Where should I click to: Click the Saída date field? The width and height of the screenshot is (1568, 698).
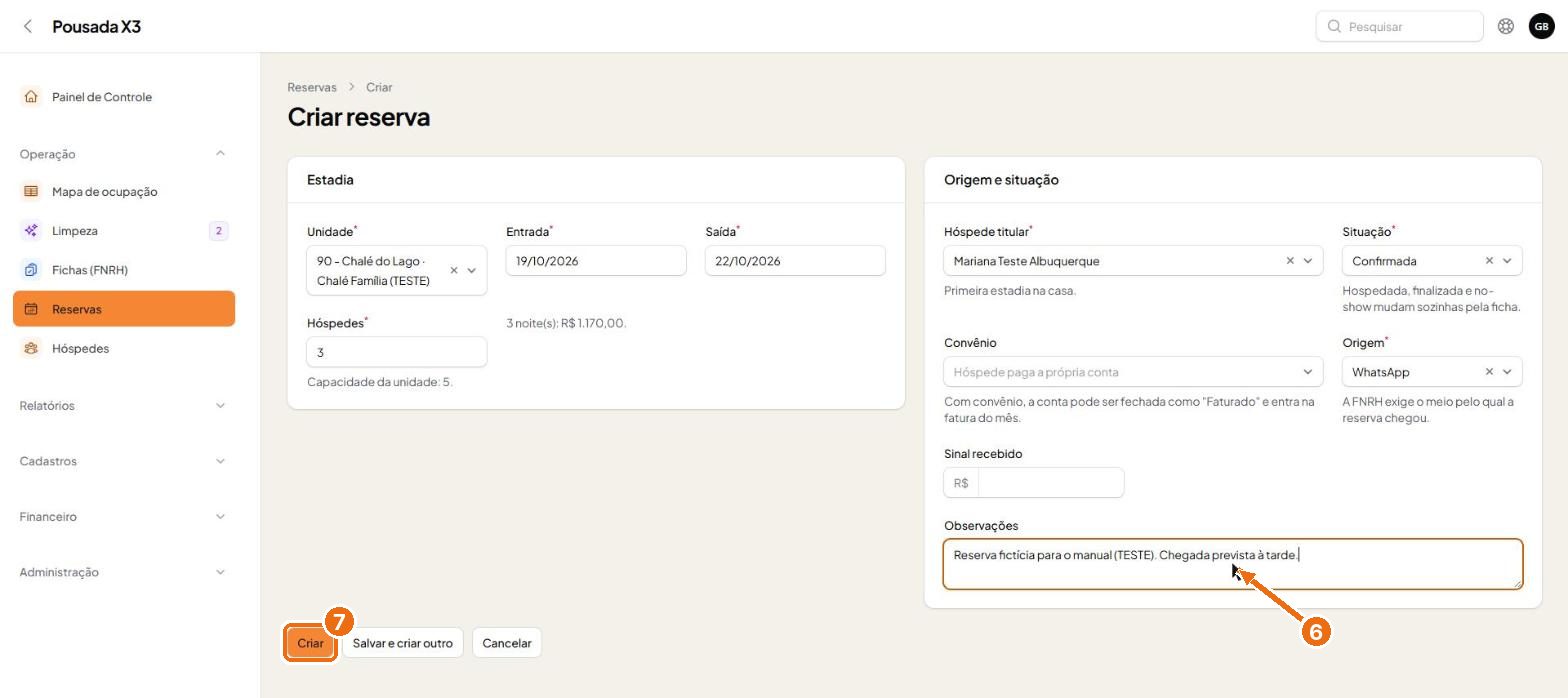795,261
